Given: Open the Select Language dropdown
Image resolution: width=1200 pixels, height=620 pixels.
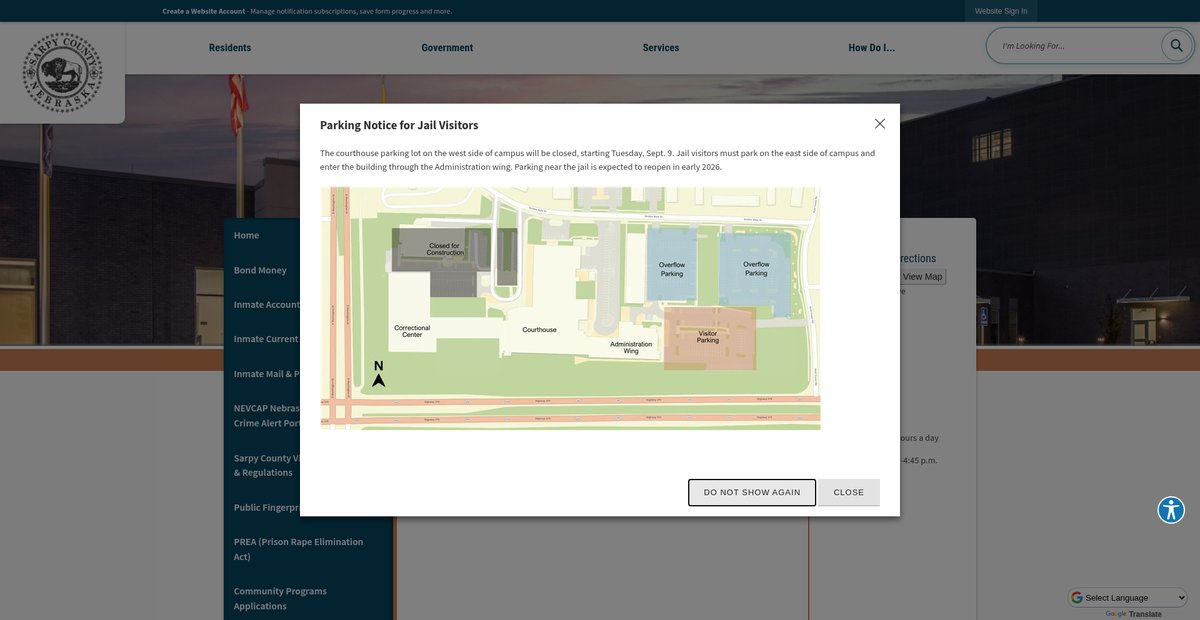Looking at the screenshot, I should 1127,597.
